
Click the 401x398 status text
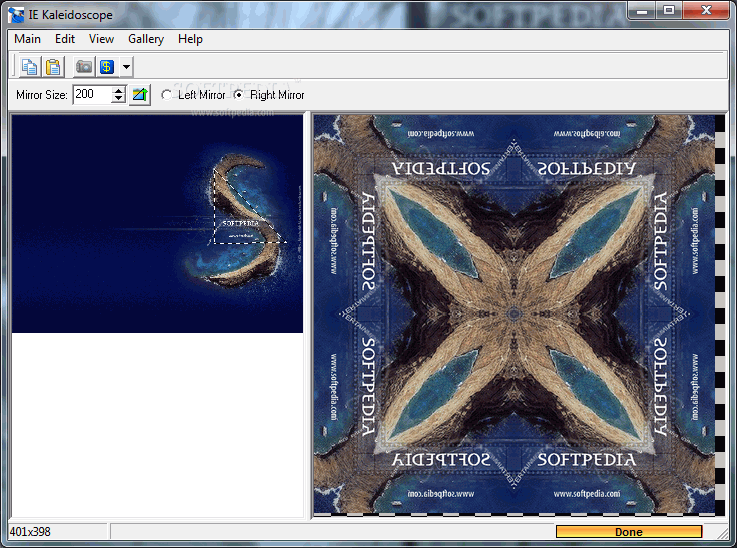(x=30, y=532)
